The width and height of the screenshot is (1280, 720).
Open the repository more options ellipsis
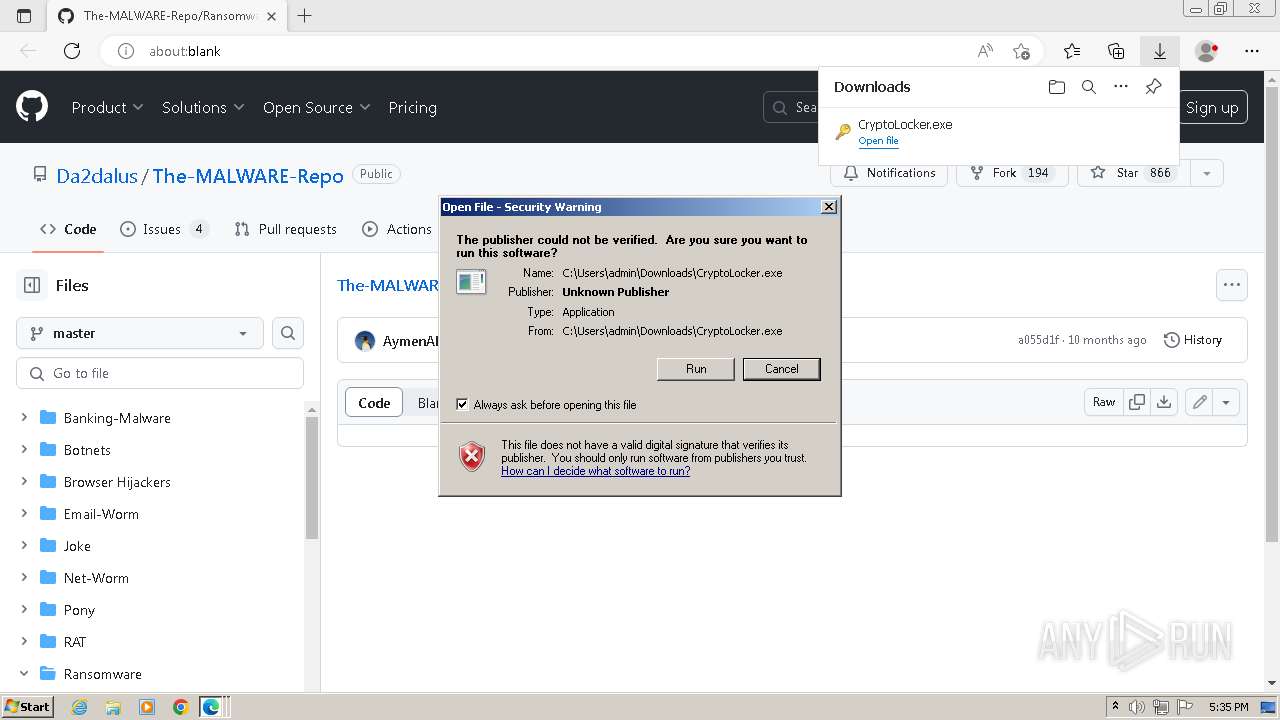click(x=1232, y=285)
